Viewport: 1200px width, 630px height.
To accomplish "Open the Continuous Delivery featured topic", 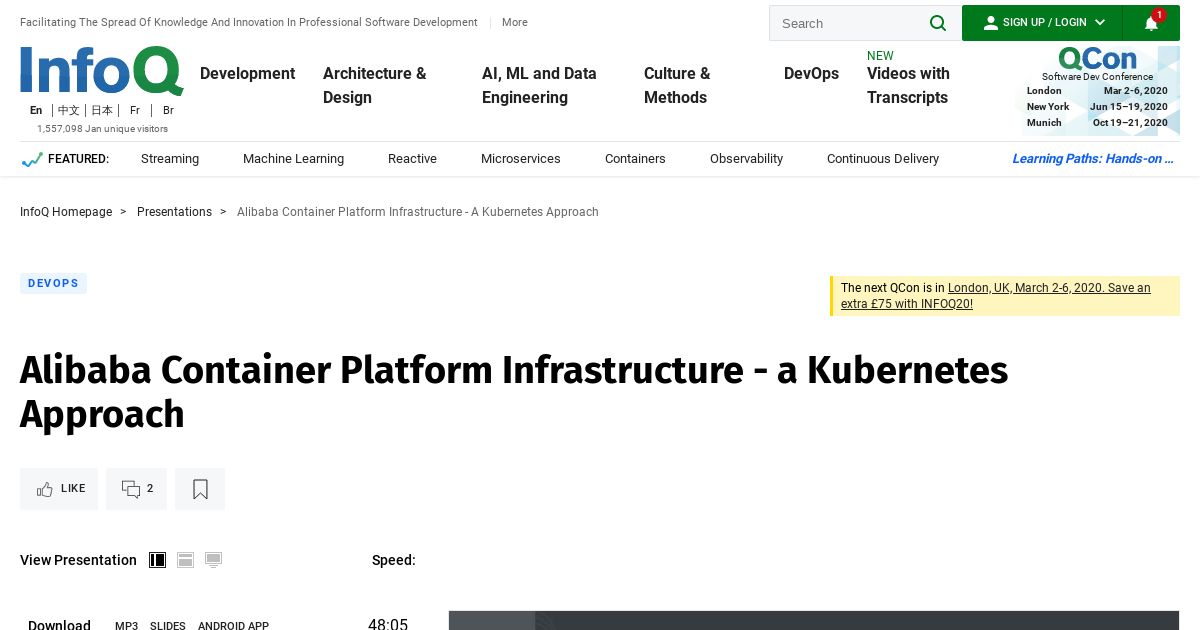I will click(x=883, y=159).
